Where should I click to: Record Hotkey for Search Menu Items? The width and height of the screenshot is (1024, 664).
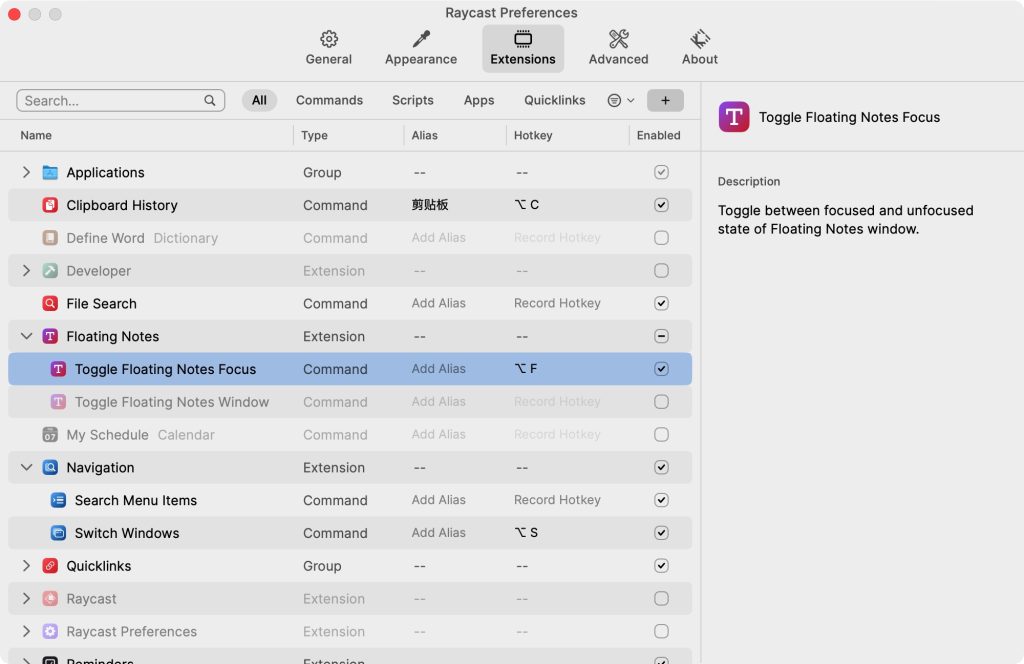(557, 500)
